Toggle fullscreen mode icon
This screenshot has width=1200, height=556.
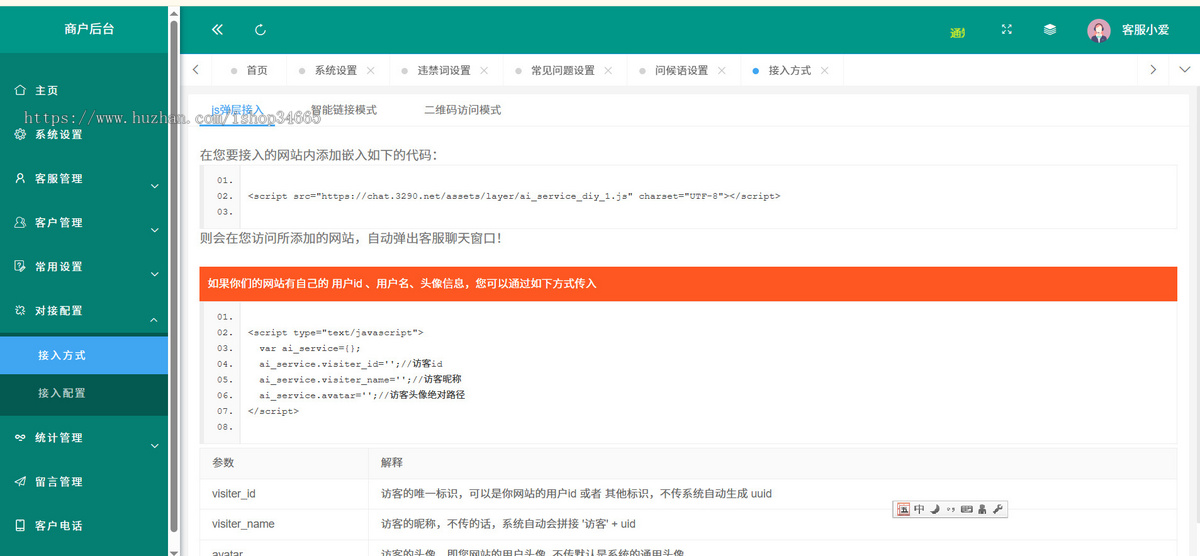(x=1007, y=30)
